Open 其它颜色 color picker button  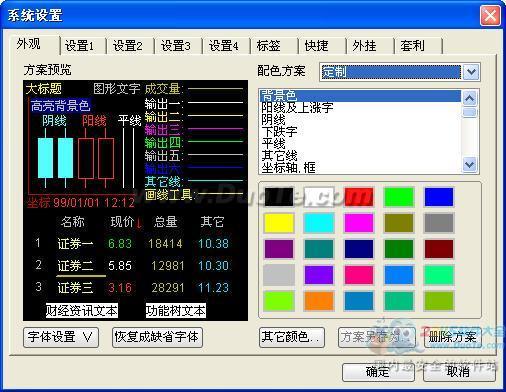tap(292, 337)
